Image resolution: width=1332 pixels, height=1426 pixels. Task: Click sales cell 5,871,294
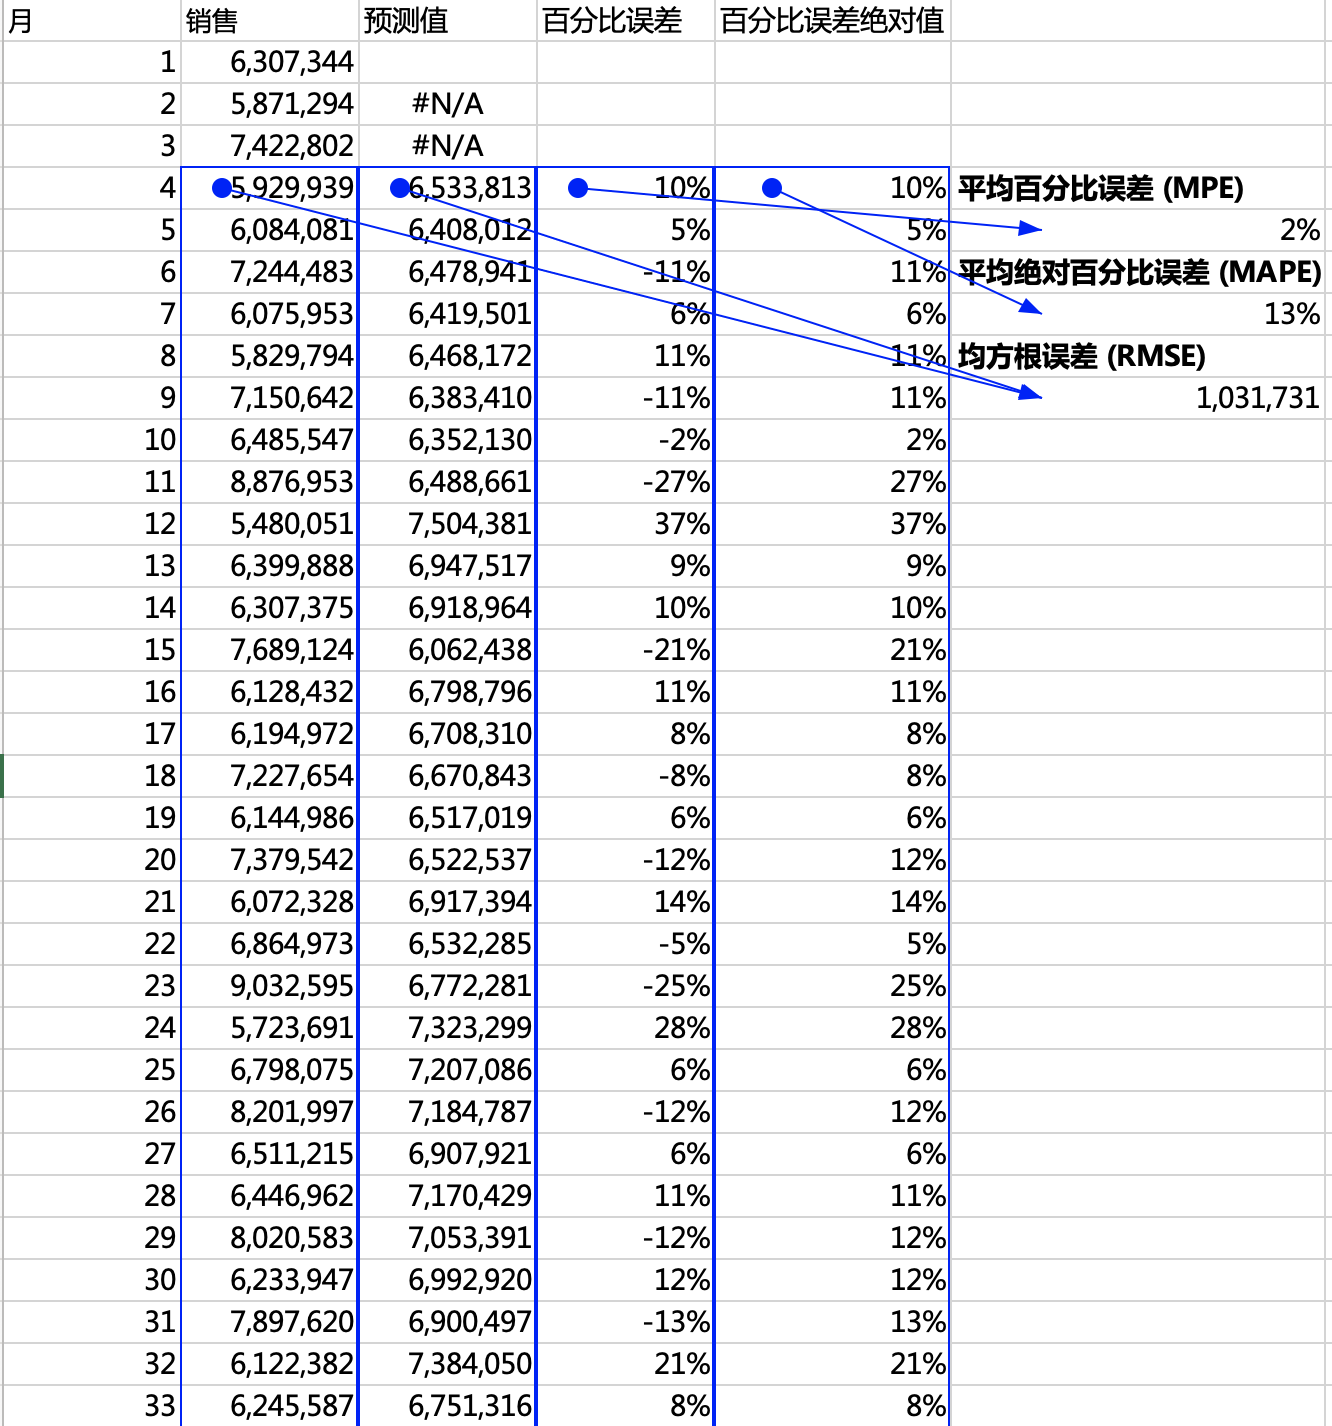269,104
